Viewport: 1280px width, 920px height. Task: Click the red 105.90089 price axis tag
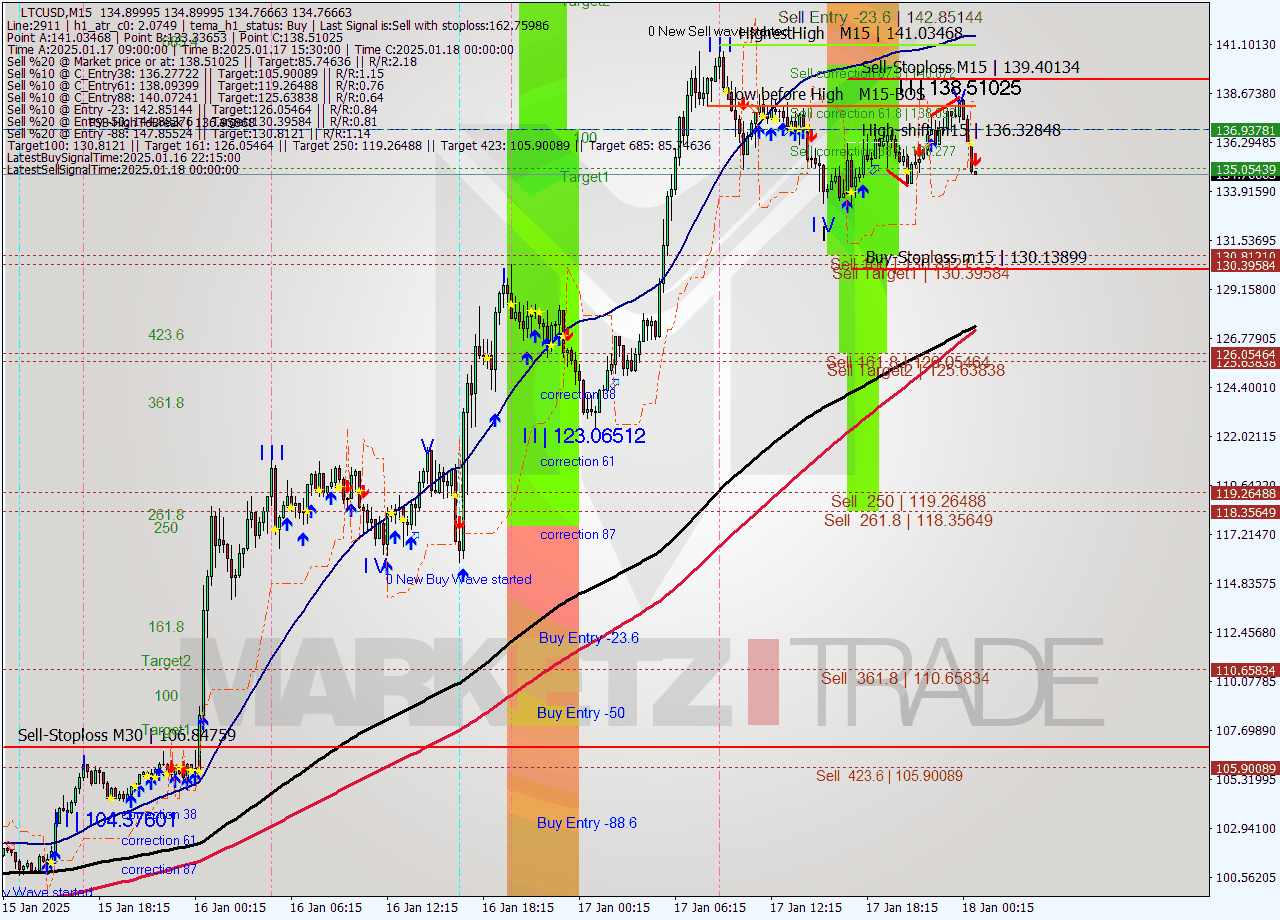pyautogui.click(x=1245, y=768)
